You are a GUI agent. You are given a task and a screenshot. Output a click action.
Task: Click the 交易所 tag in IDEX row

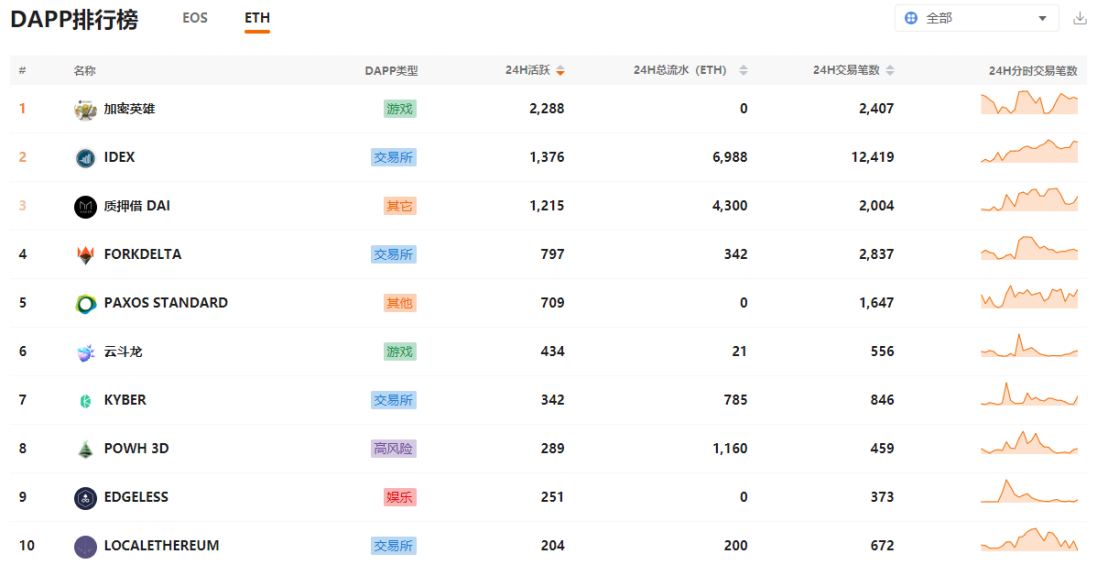(394, 157)
